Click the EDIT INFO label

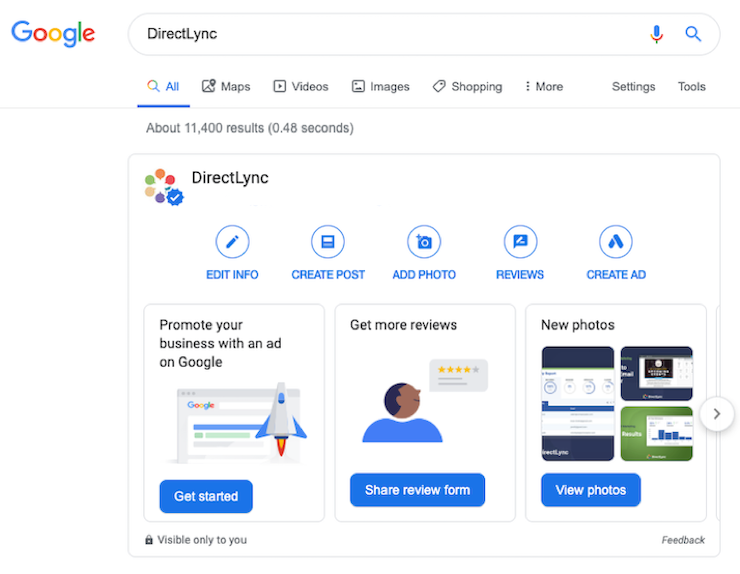click(x=232, y=275)
